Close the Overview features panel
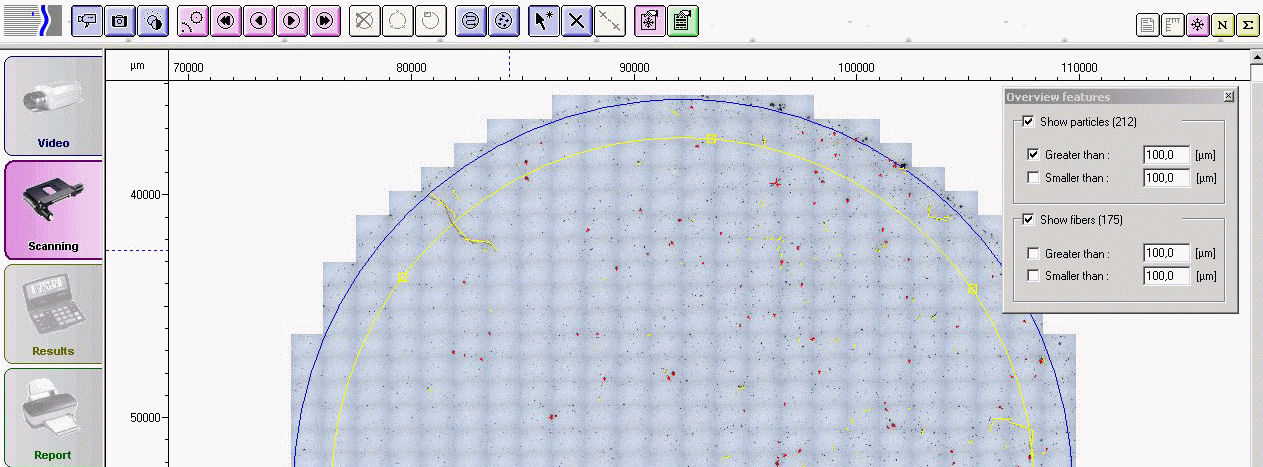Image resolution: width=1263 pixels, height=467 pixels. 1228,96
